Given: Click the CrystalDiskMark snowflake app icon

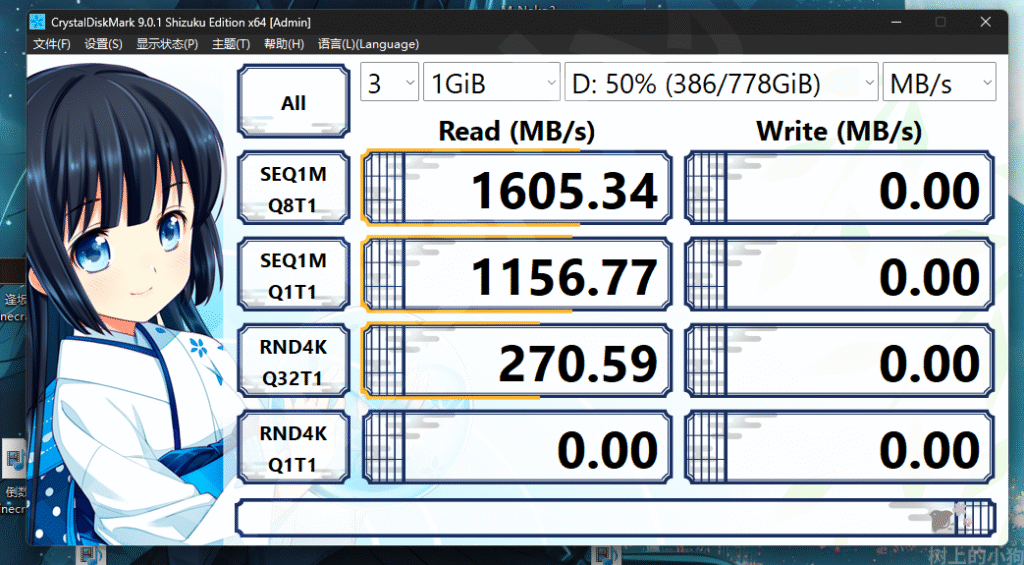Looking at the screenshot, I should pyautogui.click(x=37, y=22).
